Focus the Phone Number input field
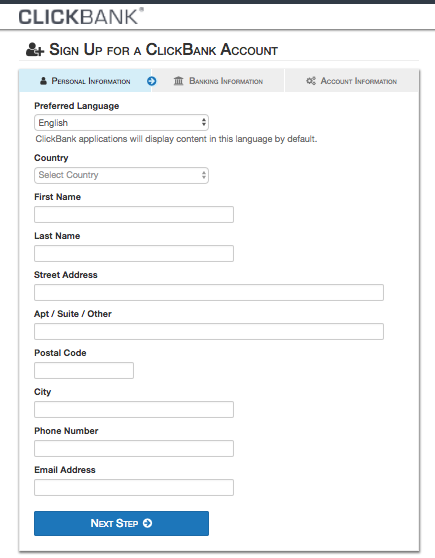The image size is (435, 558). [x=134, y=448]
